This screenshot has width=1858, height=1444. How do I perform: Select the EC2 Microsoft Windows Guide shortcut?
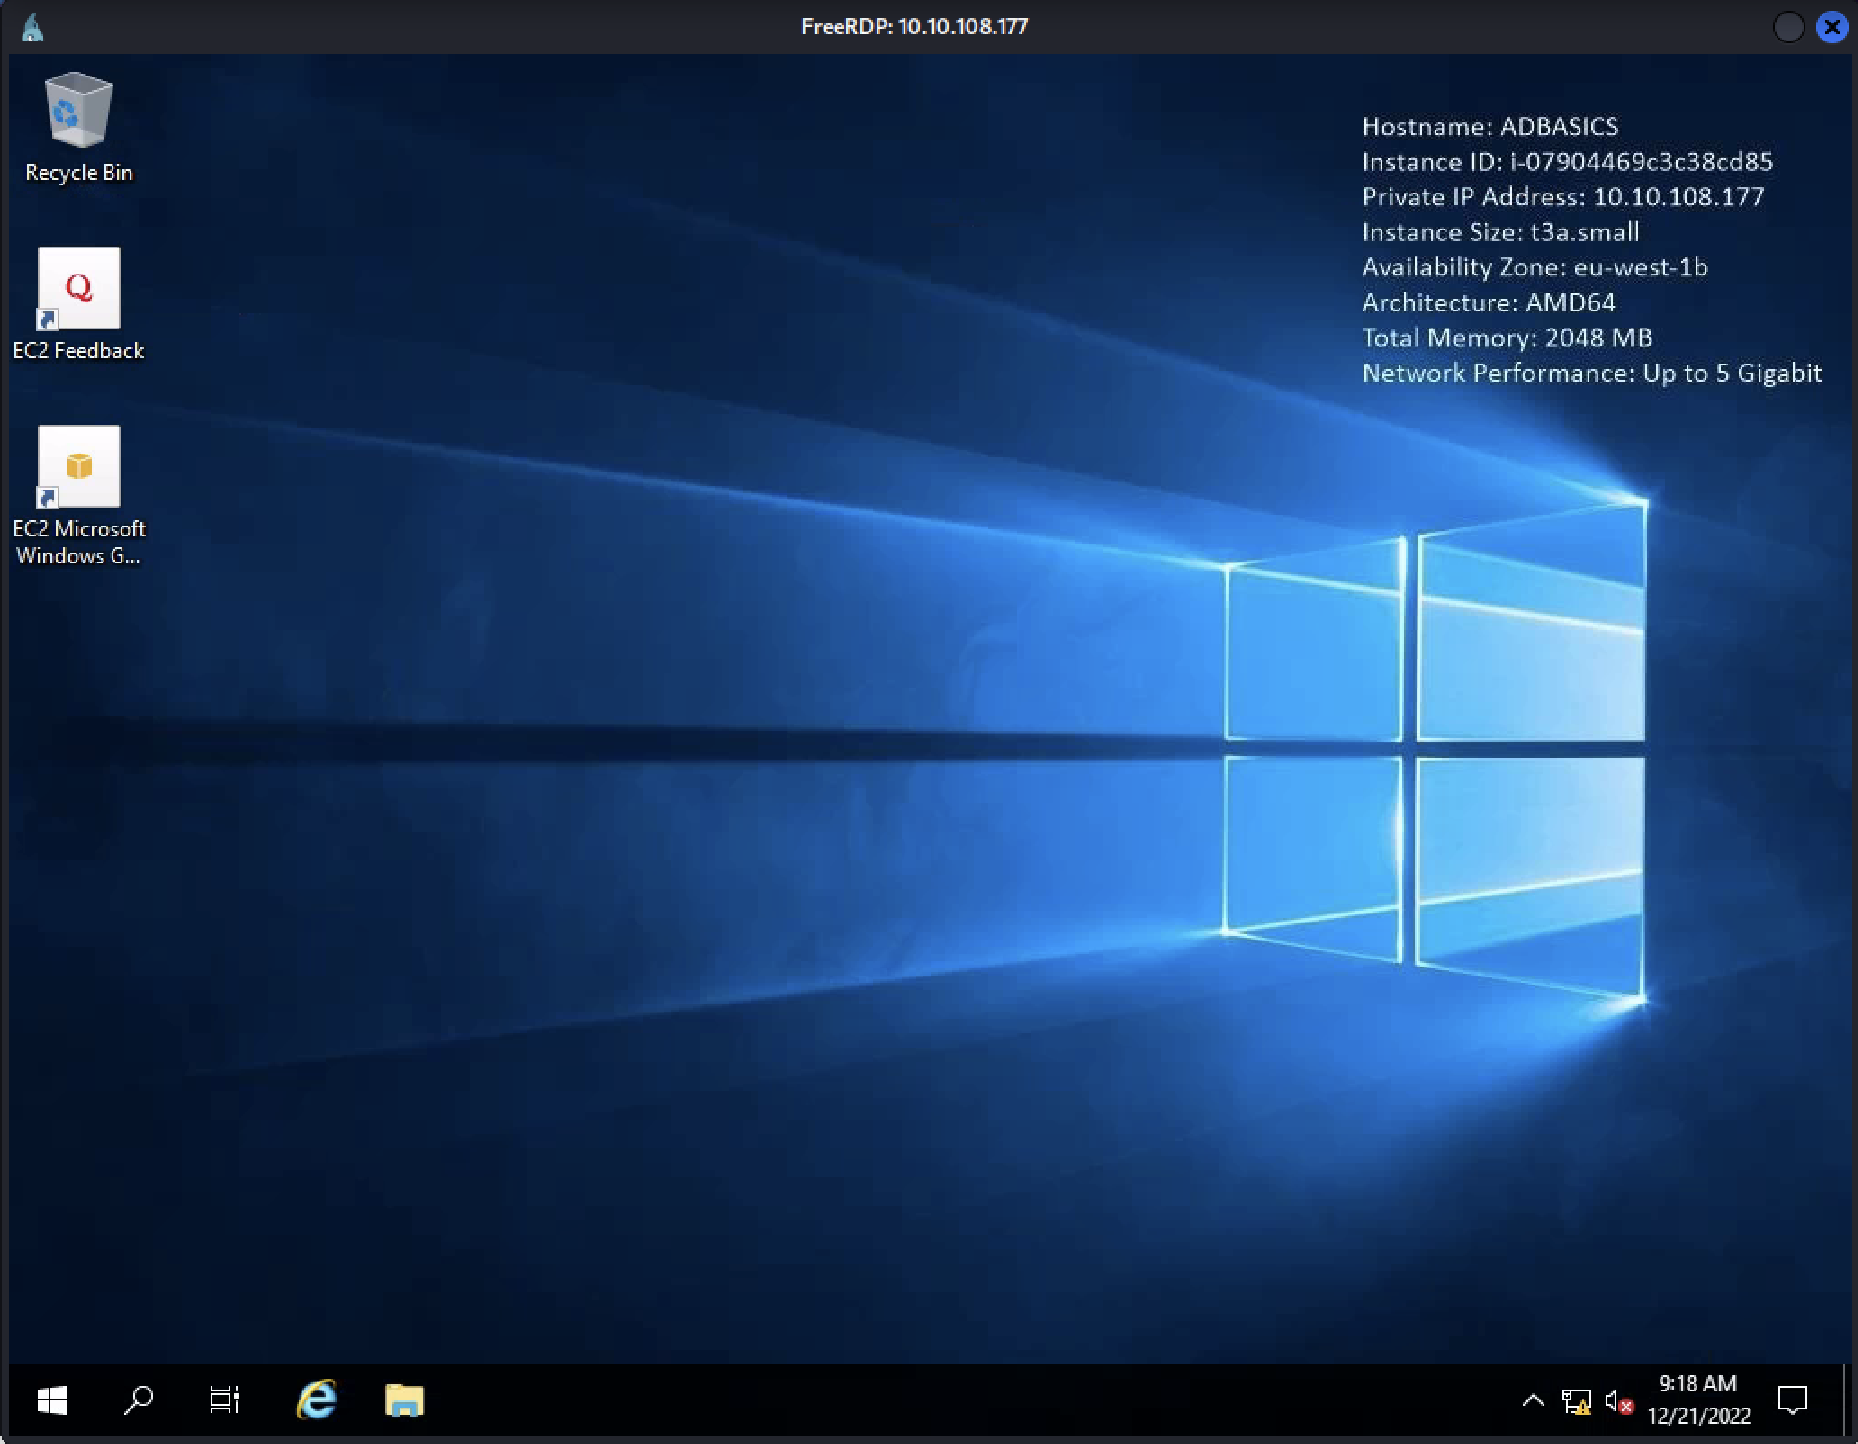coord(78,496)
